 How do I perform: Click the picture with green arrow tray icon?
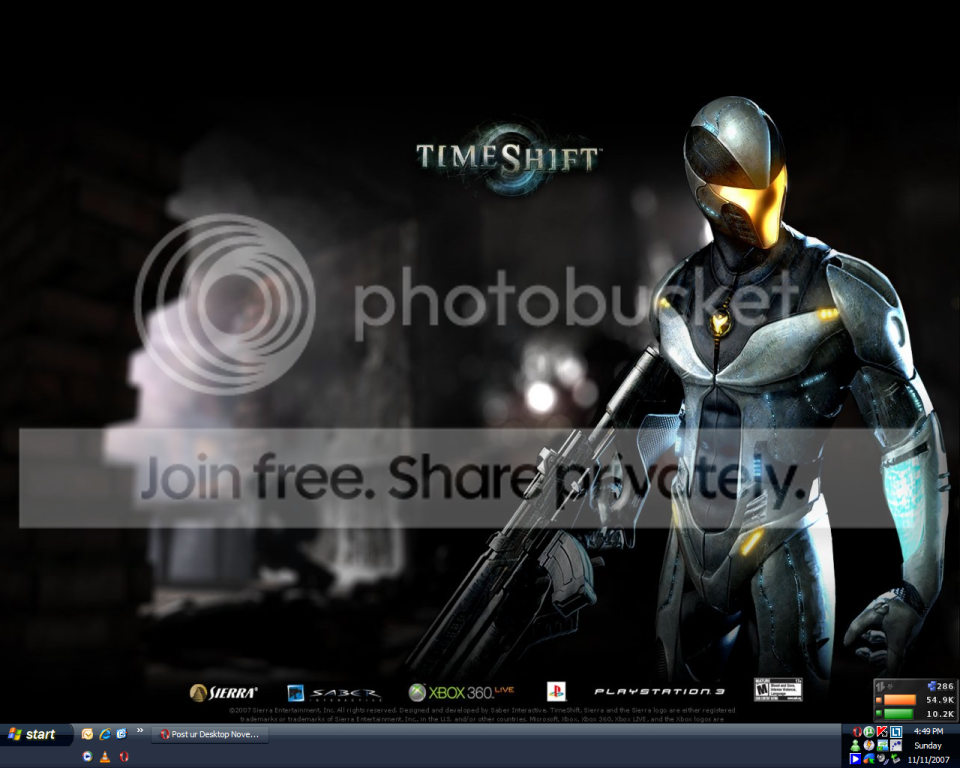tap(882, 745)
